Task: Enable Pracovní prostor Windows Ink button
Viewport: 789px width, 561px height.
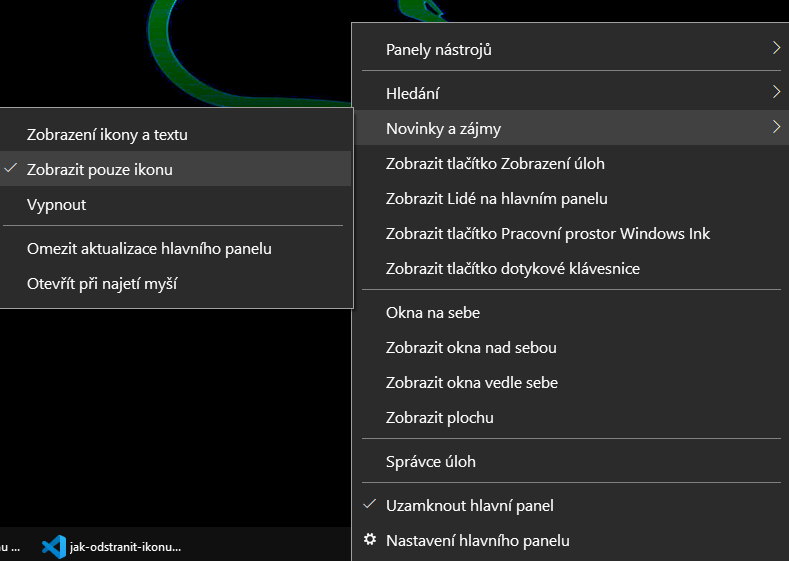Action: [x=547, y=233]
